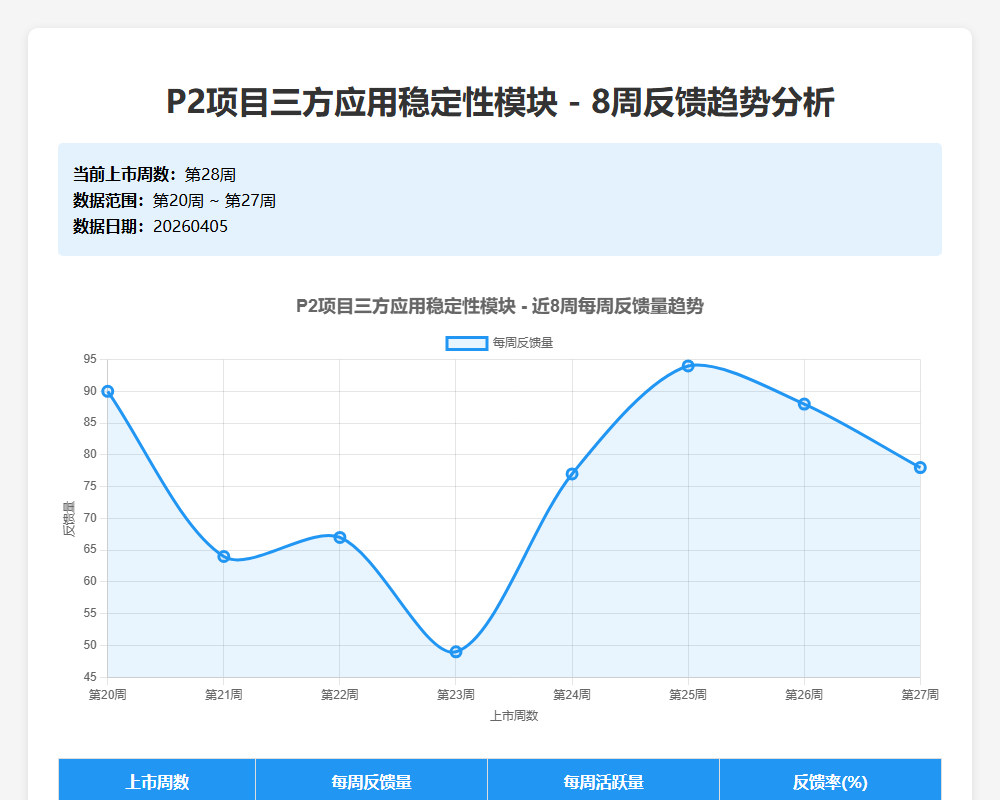Click the 第27周 data point at 78
This screenshot has height=800, width=1000.
920,468
